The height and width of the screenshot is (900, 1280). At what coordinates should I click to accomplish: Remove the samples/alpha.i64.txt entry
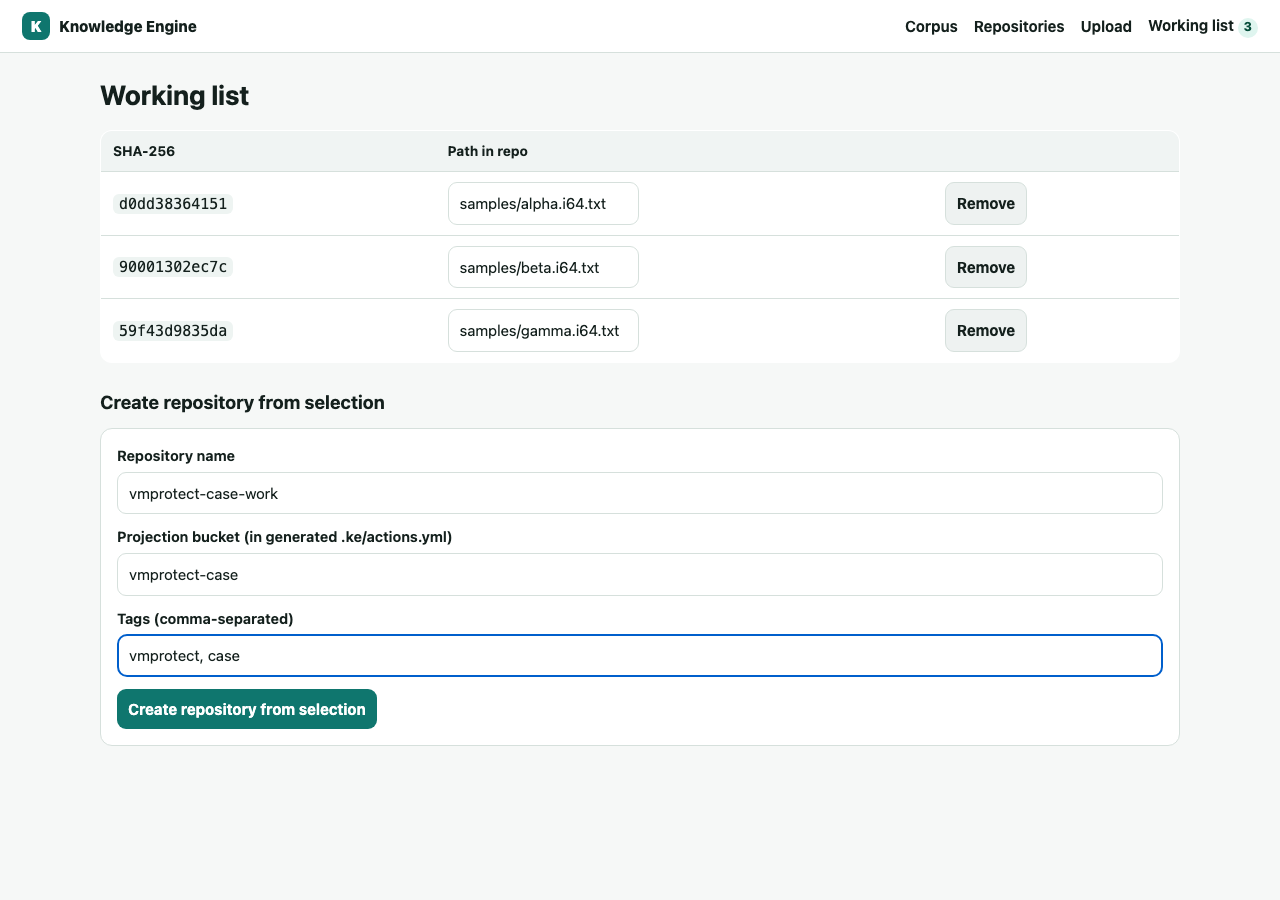(986, 203)
